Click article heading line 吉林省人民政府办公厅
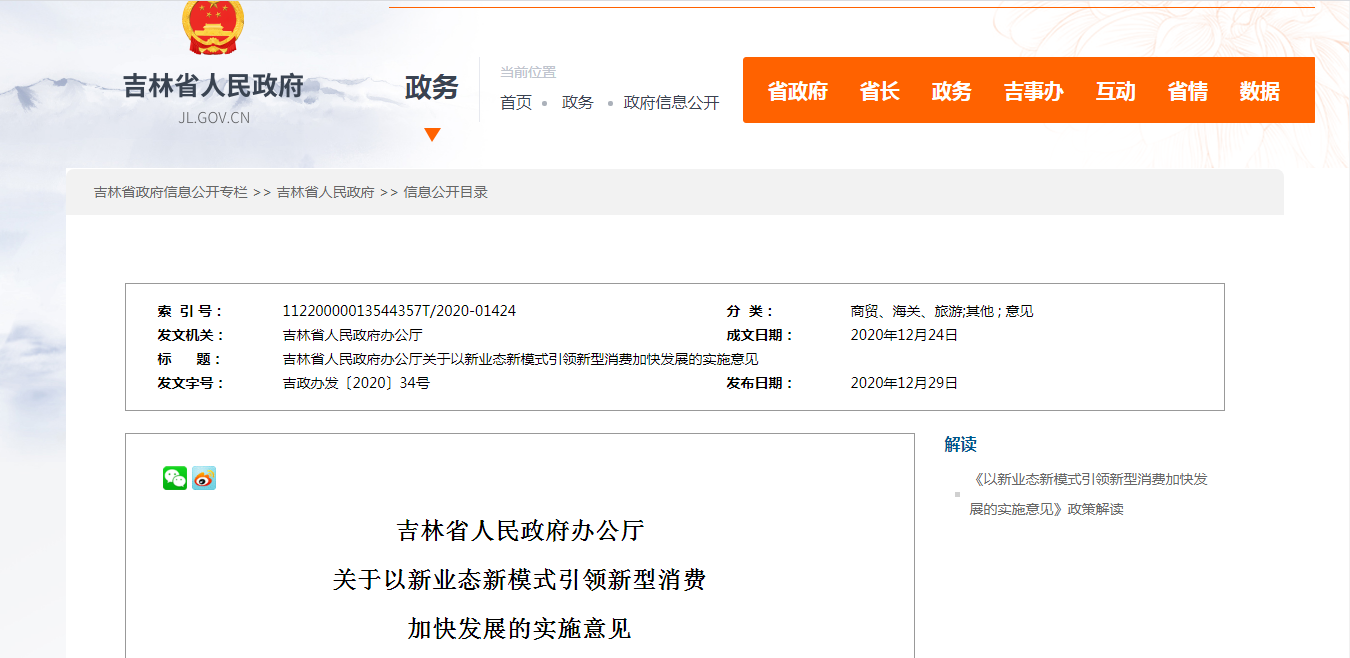The width and height of the screenshot is (1350, 658). coord(520,530)
